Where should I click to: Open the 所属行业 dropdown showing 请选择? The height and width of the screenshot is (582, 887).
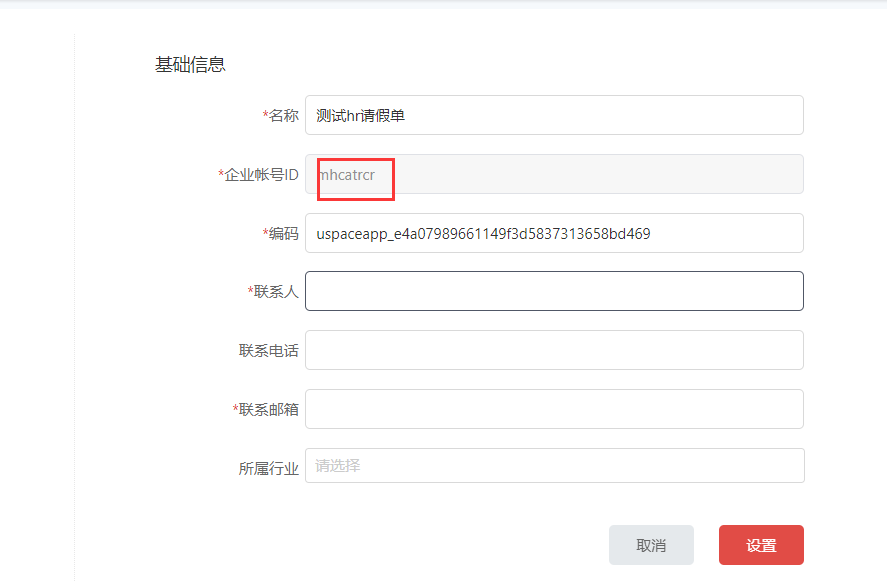[554, 465]
